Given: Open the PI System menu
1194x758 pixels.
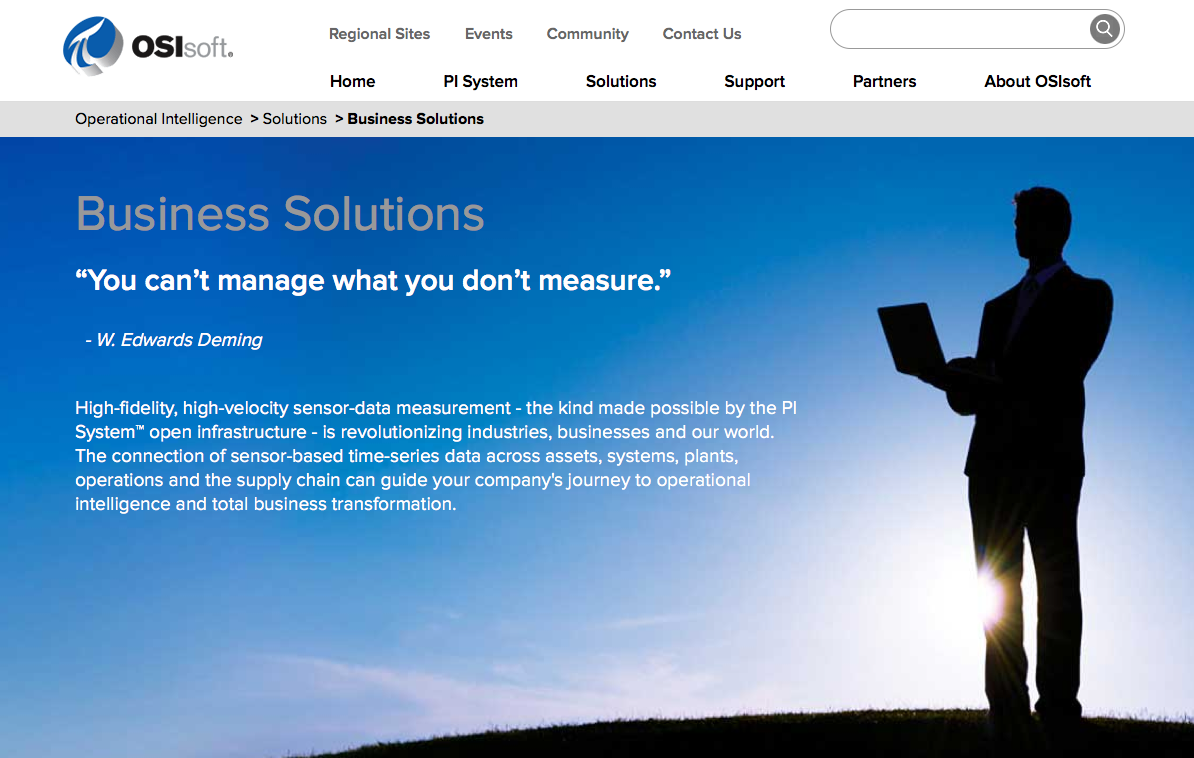Looking at the screenshot, I should coord(480,82).
